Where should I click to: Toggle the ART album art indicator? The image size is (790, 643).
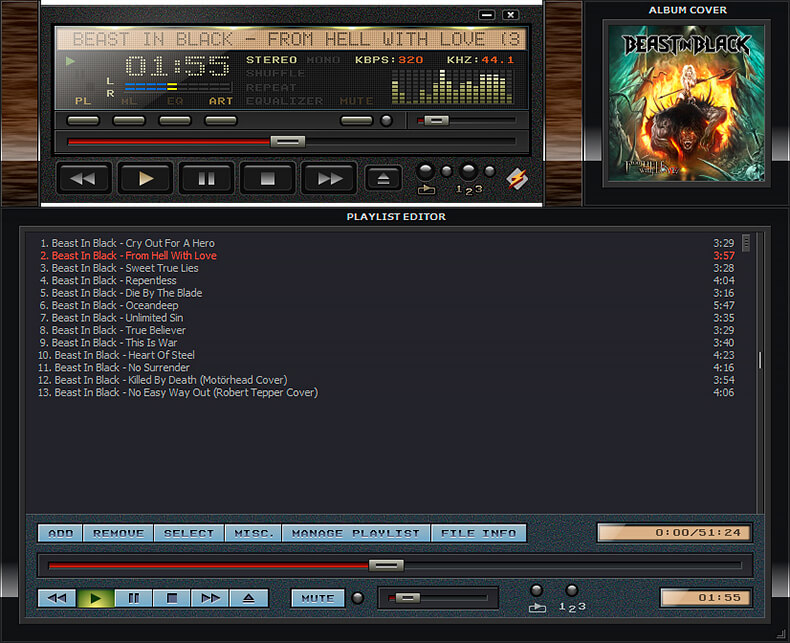point(221,101)
